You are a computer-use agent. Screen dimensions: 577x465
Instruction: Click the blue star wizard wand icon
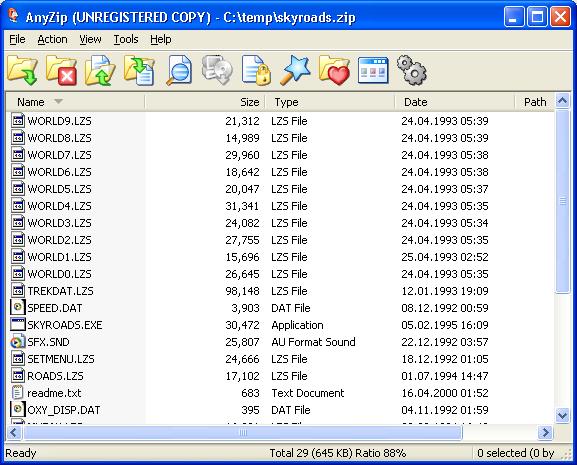tap(295, 70)
